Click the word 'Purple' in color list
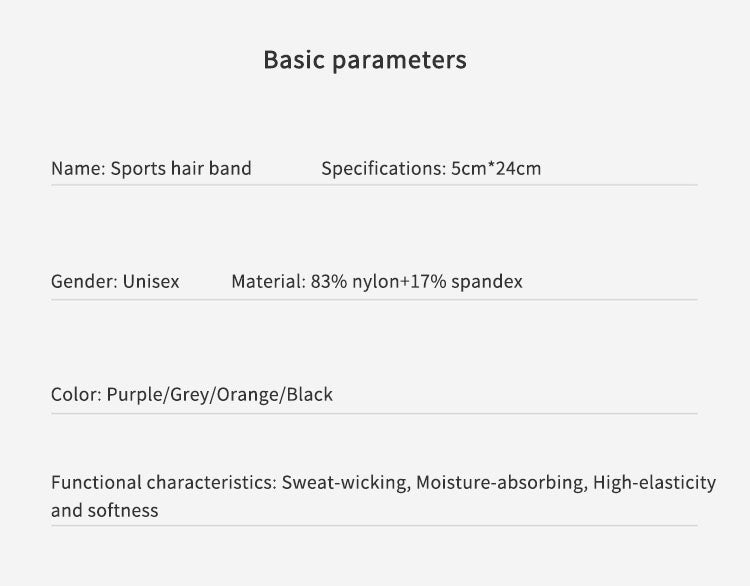750x586 pixels. coord(135,395)
